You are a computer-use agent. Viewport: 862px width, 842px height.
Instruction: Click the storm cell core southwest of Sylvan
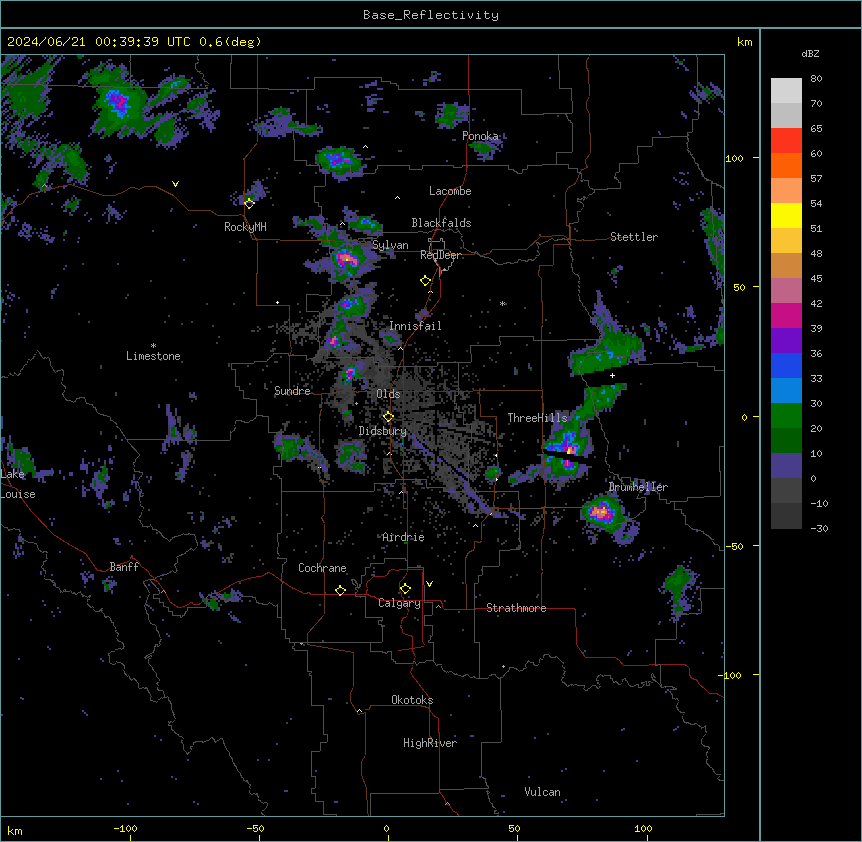tap(347, 258)
